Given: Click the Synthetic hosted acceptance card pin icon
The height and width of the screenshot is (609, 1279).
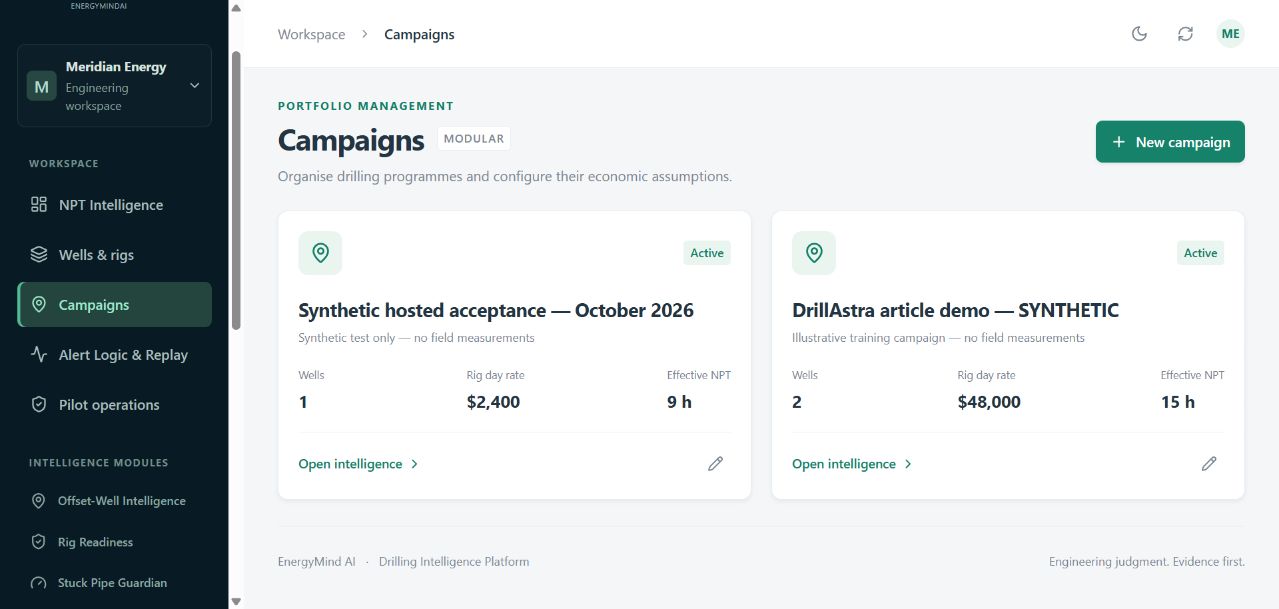Looking at the screenshot, I should 320,253.
